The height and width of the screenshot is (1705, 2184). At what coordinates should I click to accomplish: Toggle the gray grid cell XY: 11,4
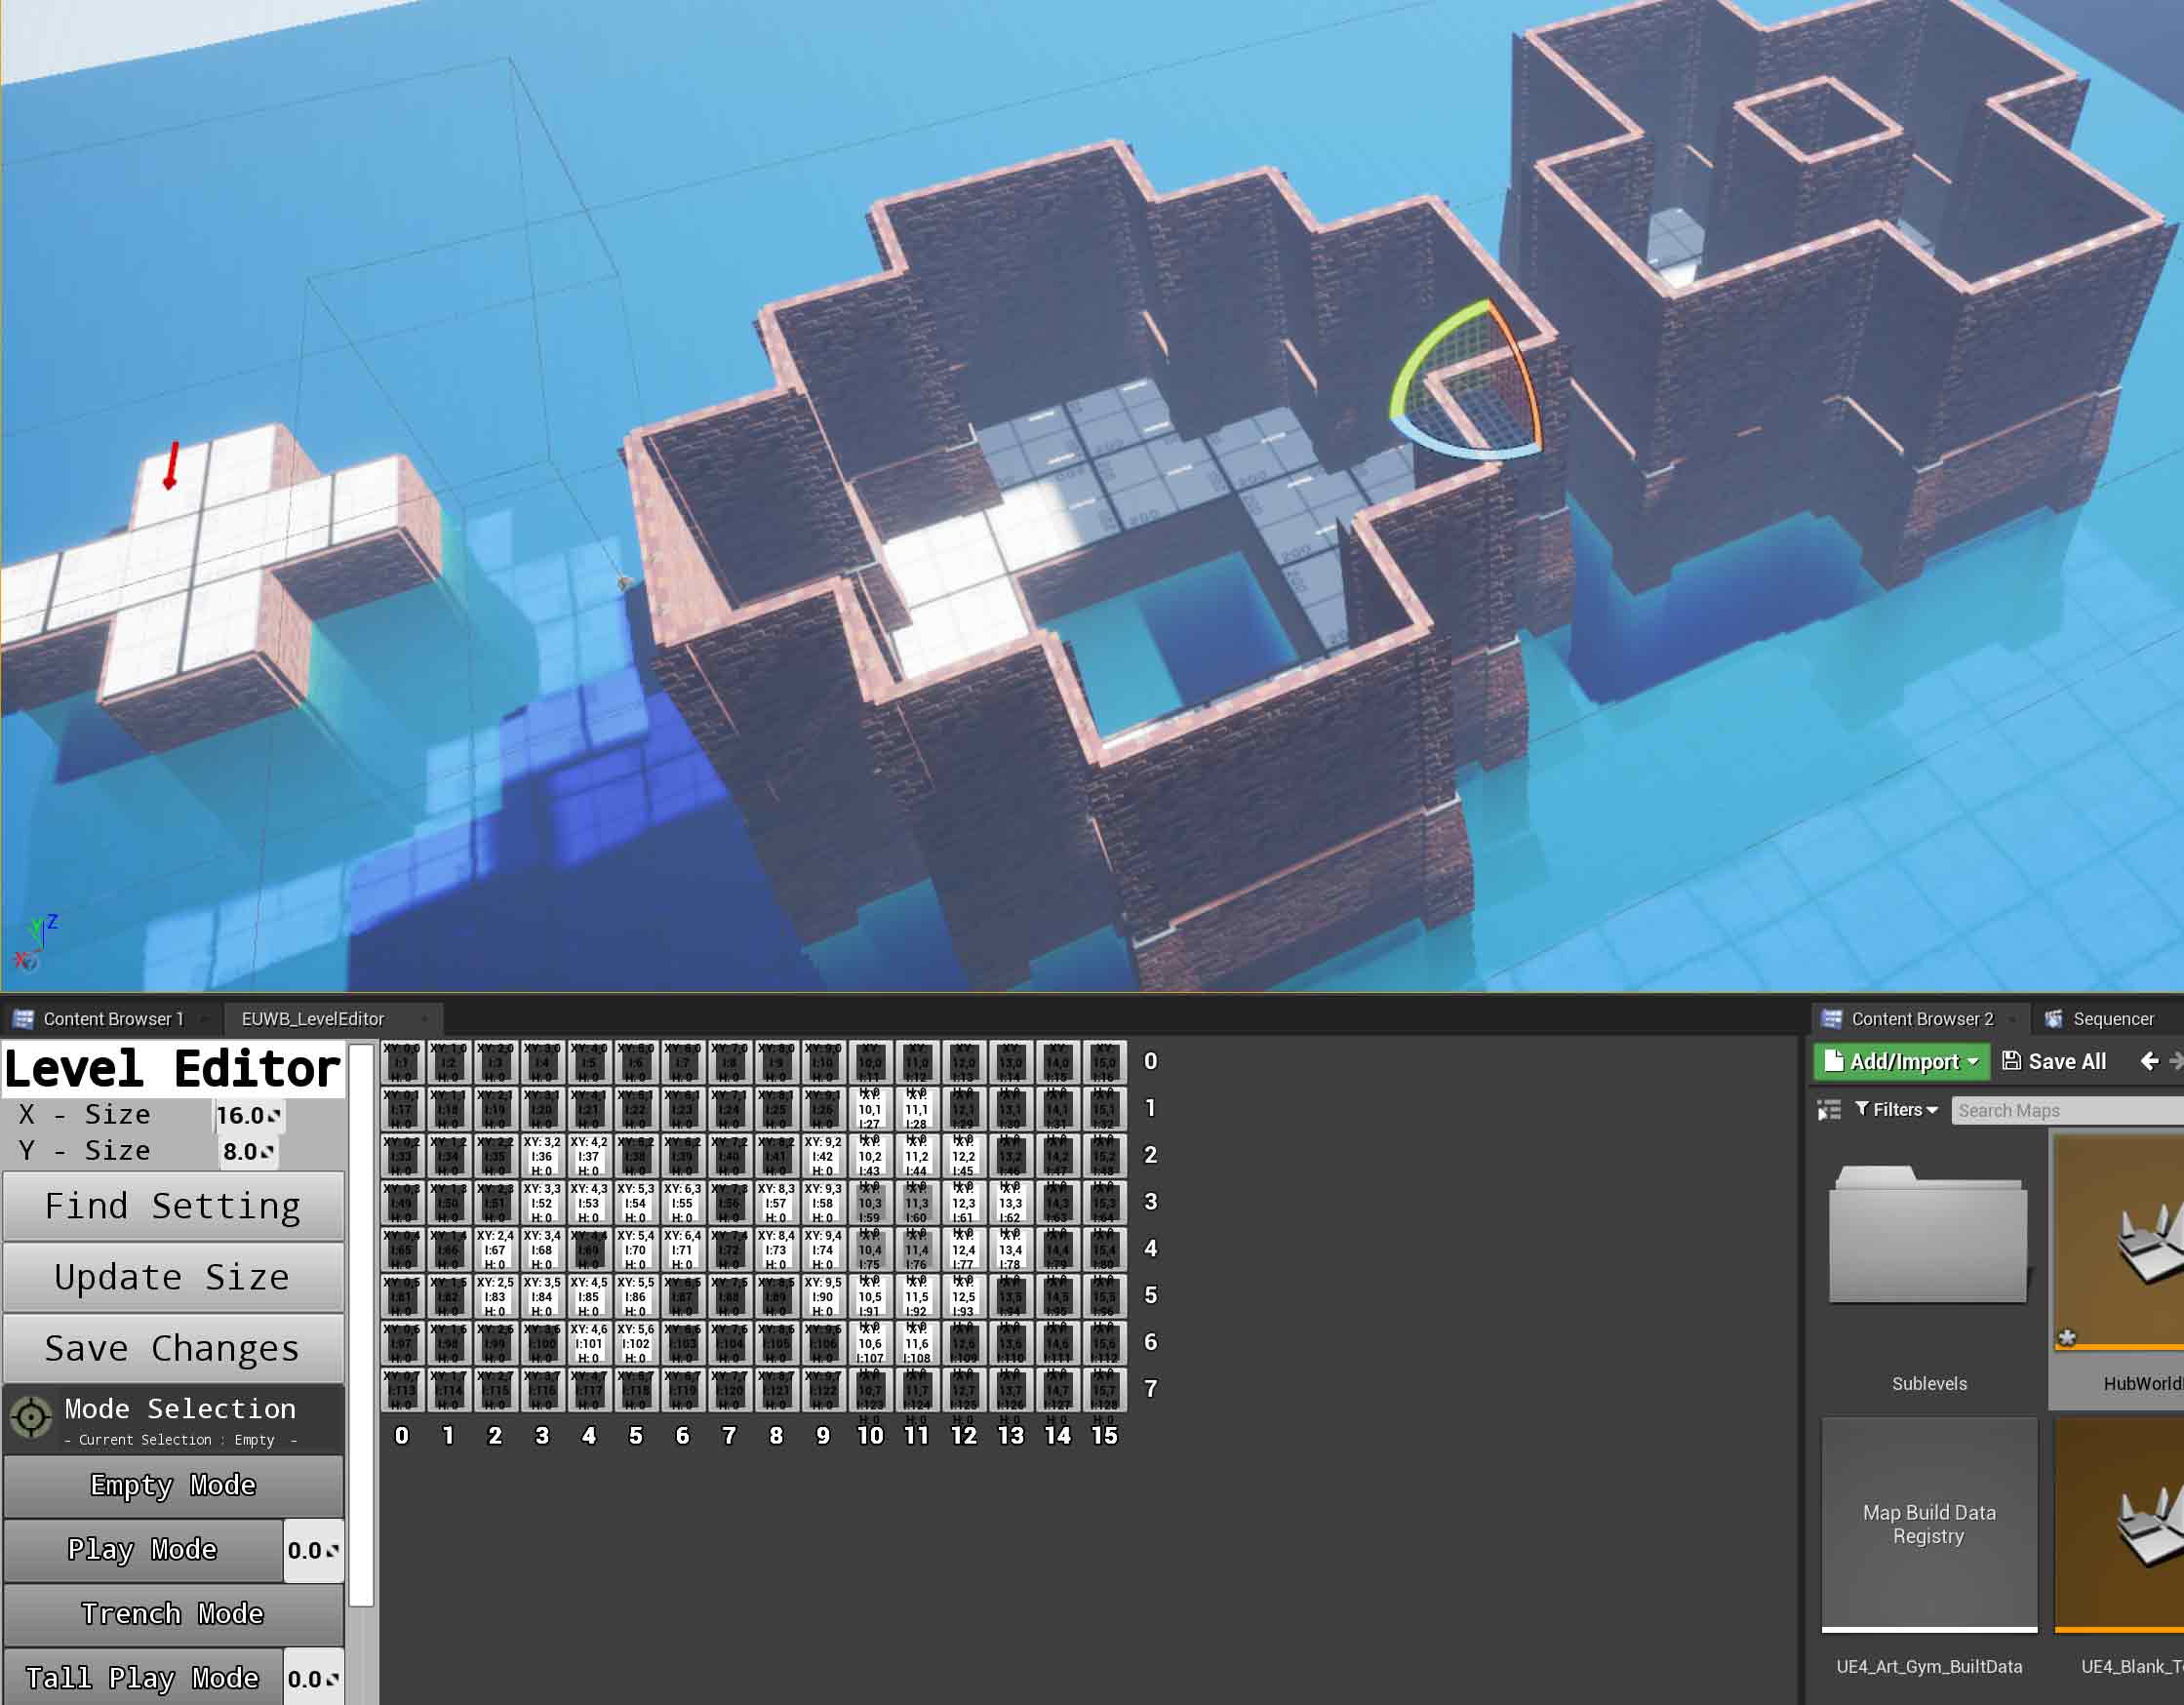(917, 1250)
